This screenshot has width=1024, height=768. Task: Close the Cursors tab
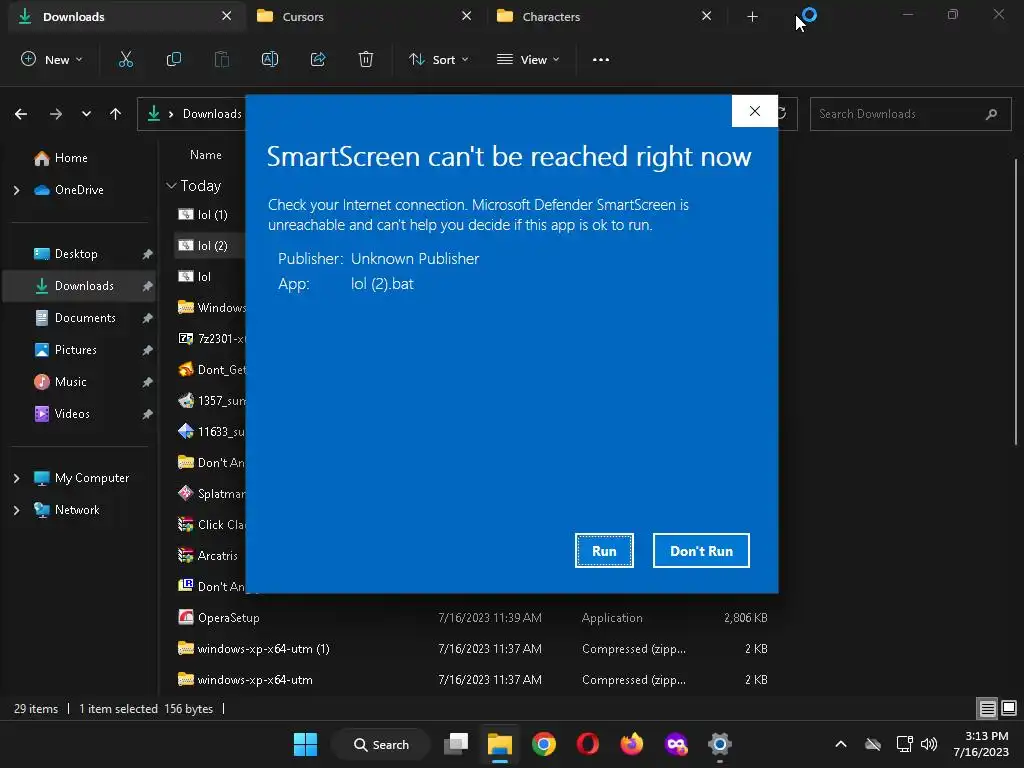click(x=466, y=16)
